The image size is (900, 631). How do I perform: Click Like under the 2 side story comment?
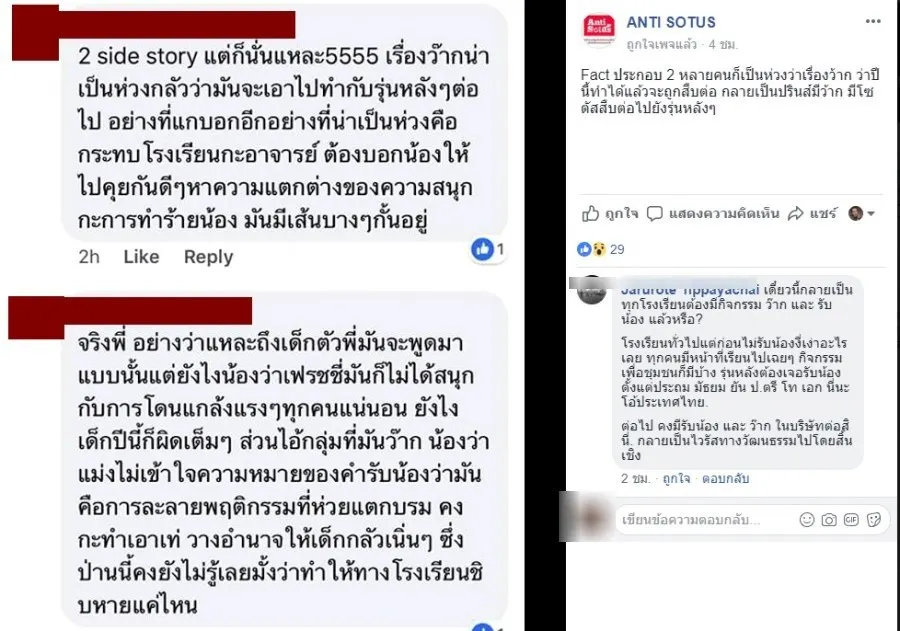click(x=141, y=256)
